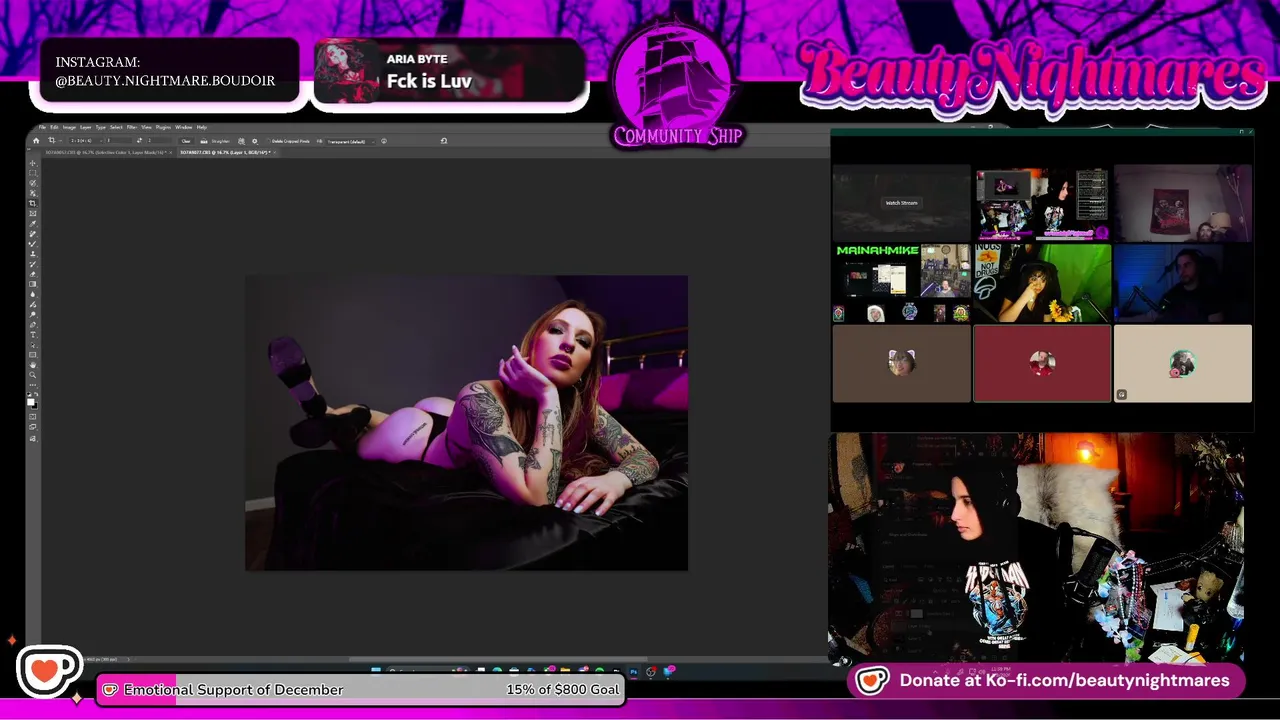
Task: Toggle Quick Mask mode
Action: (33, 417)
